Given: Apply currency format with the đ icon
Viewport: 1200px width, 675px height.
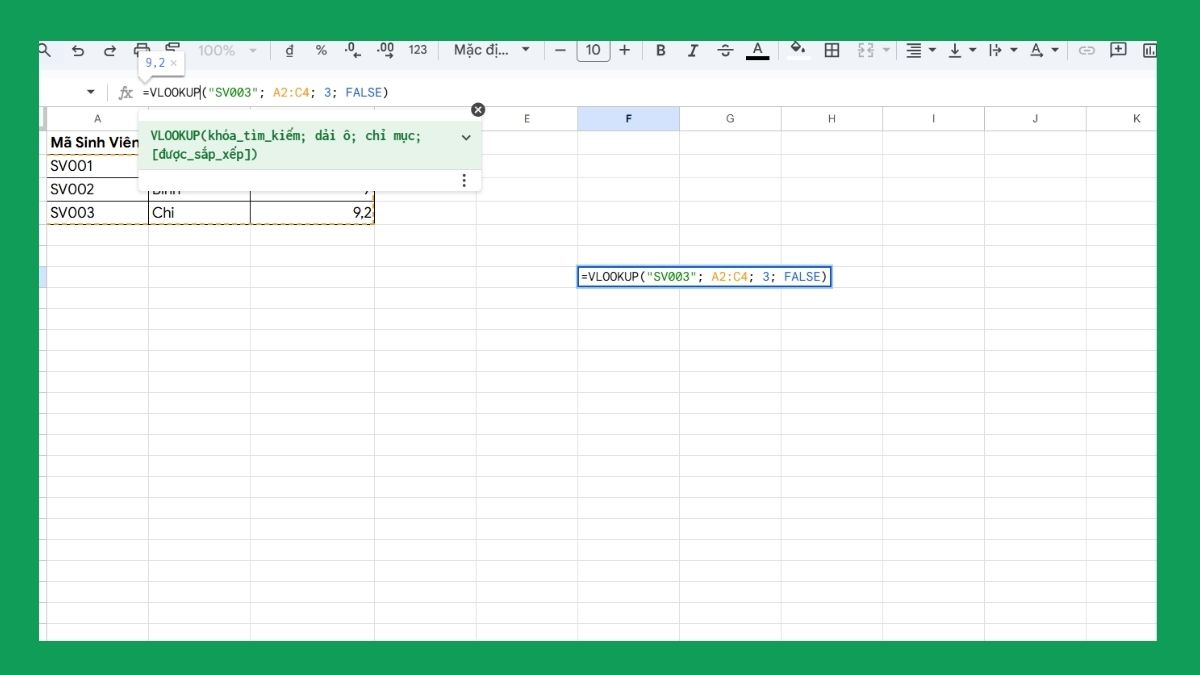Looking at the screenshot, I should [289, 49].
